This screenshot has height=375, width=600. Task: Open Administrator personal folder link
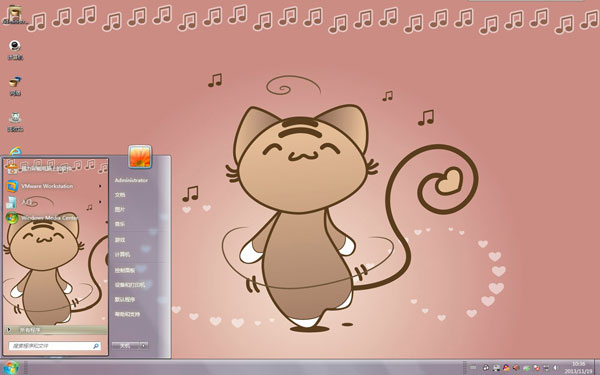[131, 180]
